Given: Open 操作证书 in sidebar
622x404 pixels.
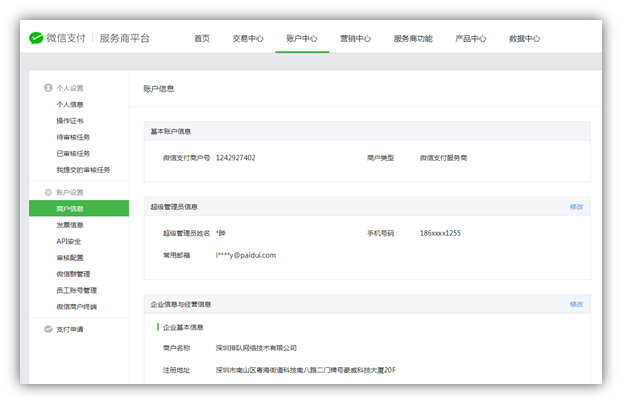Looking at the screenshot, I should 70,121.
